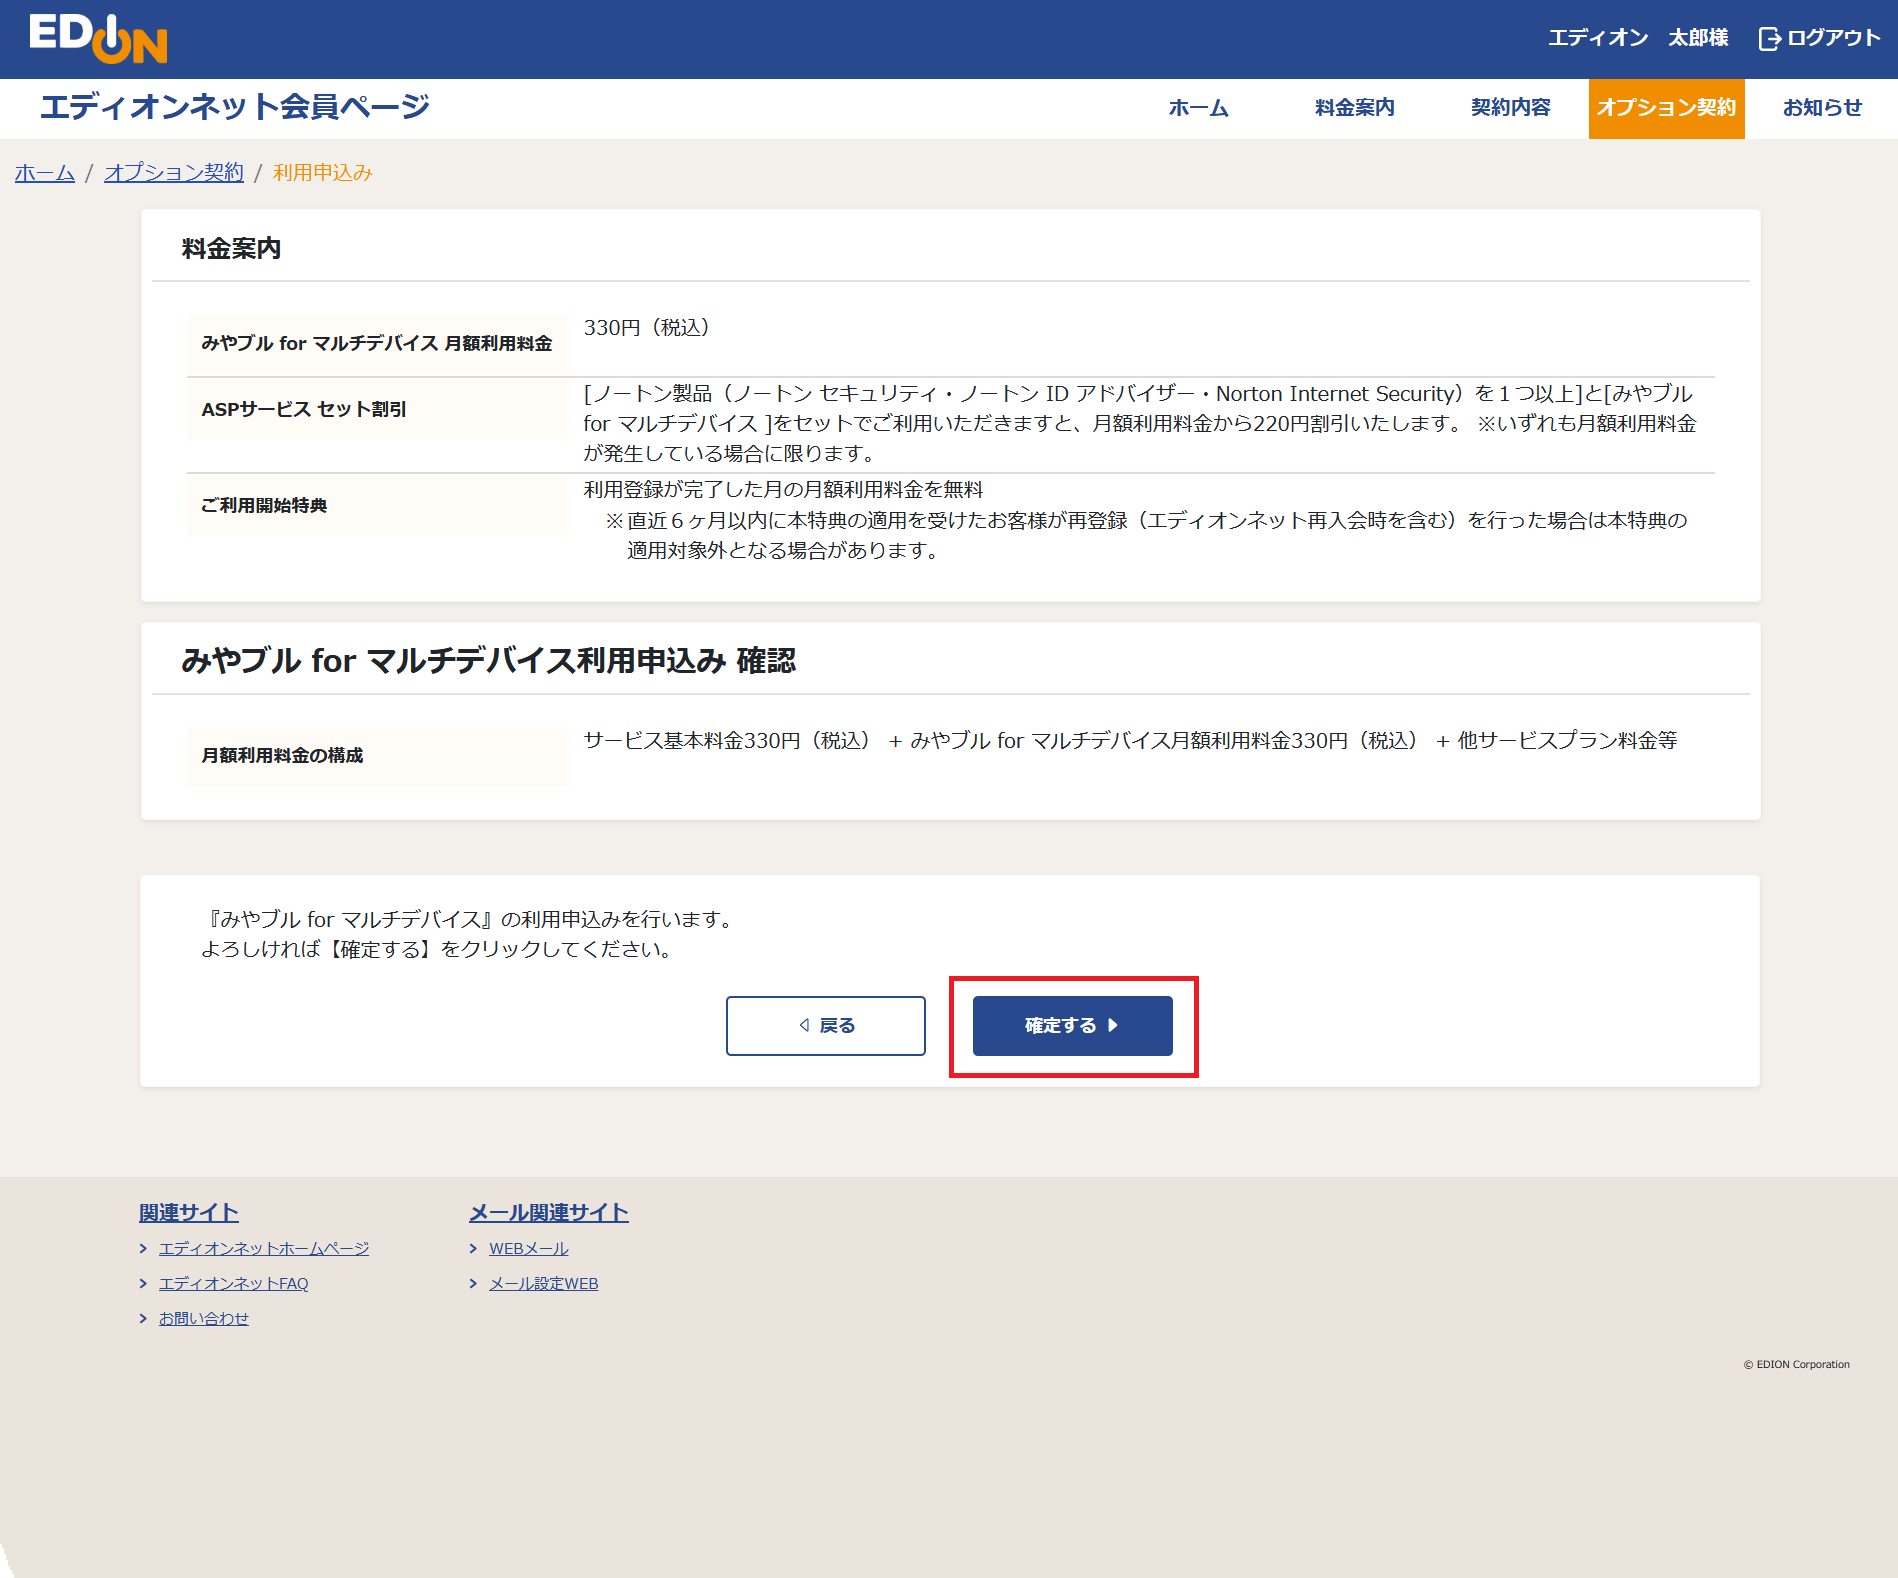Open the エディオンネットFAQ link

[233, 1283]
